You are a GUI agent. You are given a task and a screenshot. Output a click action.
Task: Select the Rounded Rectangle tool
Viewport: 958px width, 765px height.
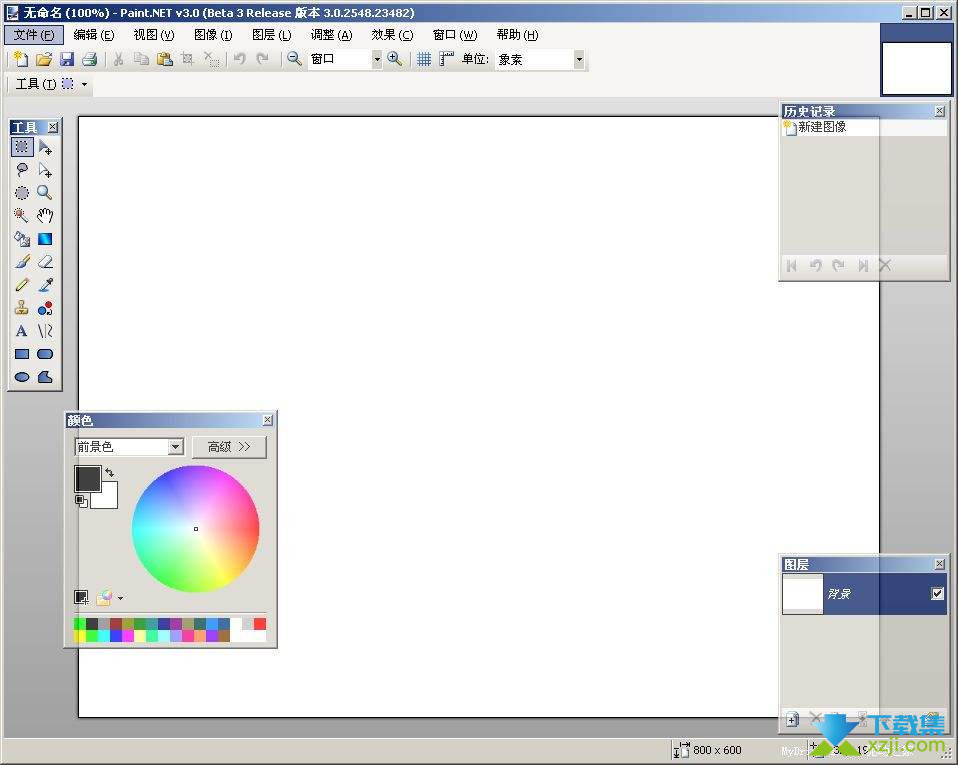(45, 354)
